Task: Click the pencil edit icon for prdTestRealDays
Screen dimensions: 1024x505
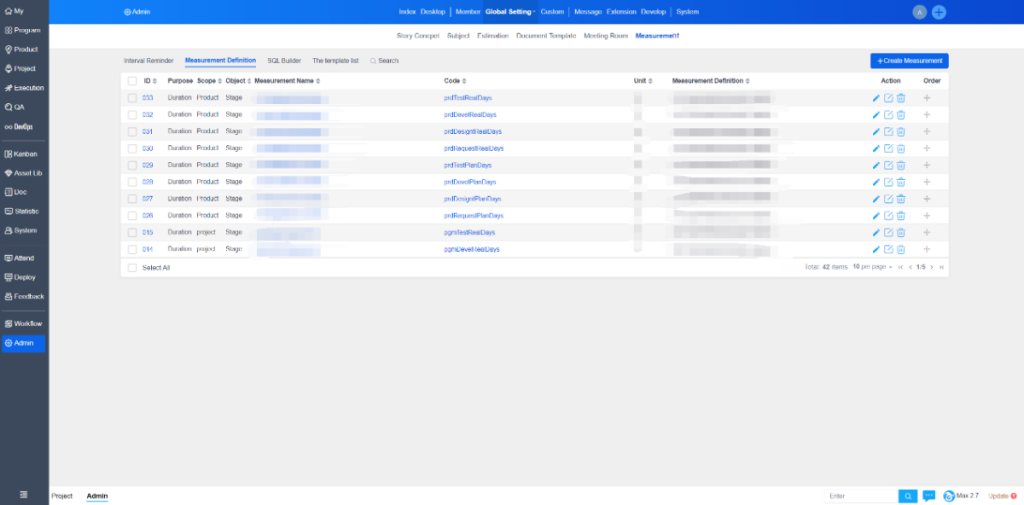Action: [876, 98]
